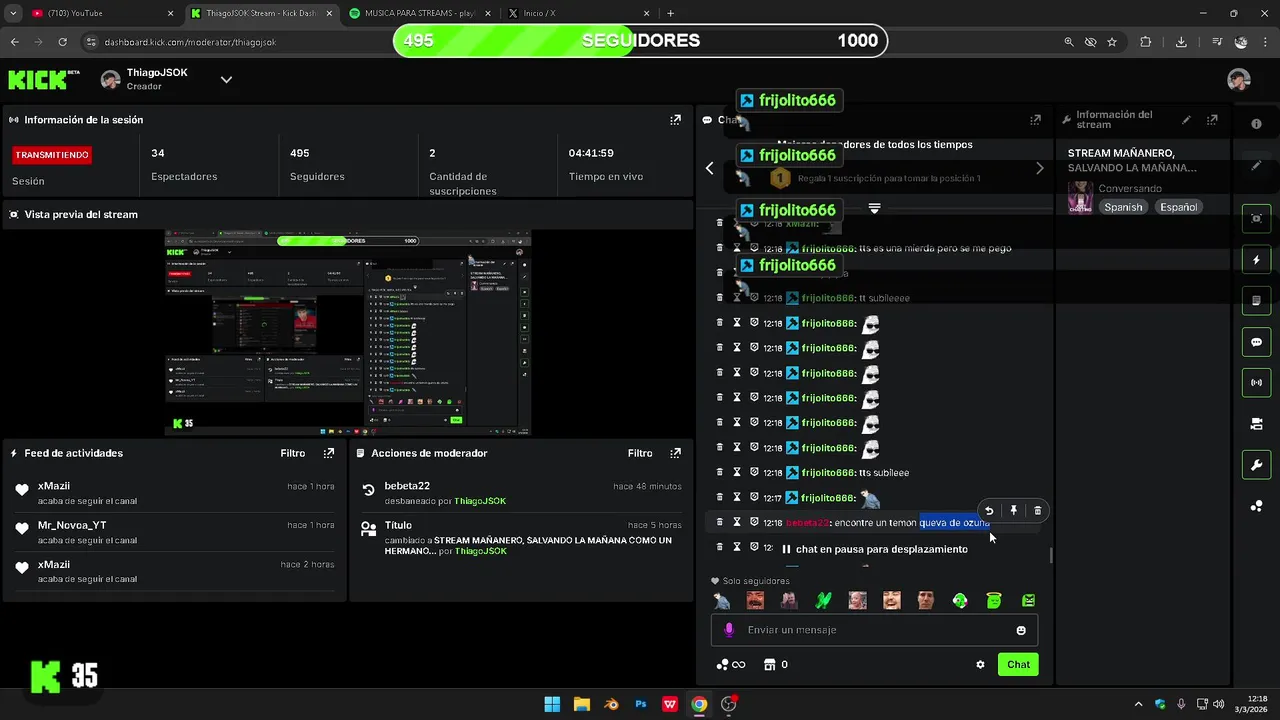Delete the 'tts subileee' message via trash icon
This screenshot has height=720, width=1280.
[x=719, y=472]
